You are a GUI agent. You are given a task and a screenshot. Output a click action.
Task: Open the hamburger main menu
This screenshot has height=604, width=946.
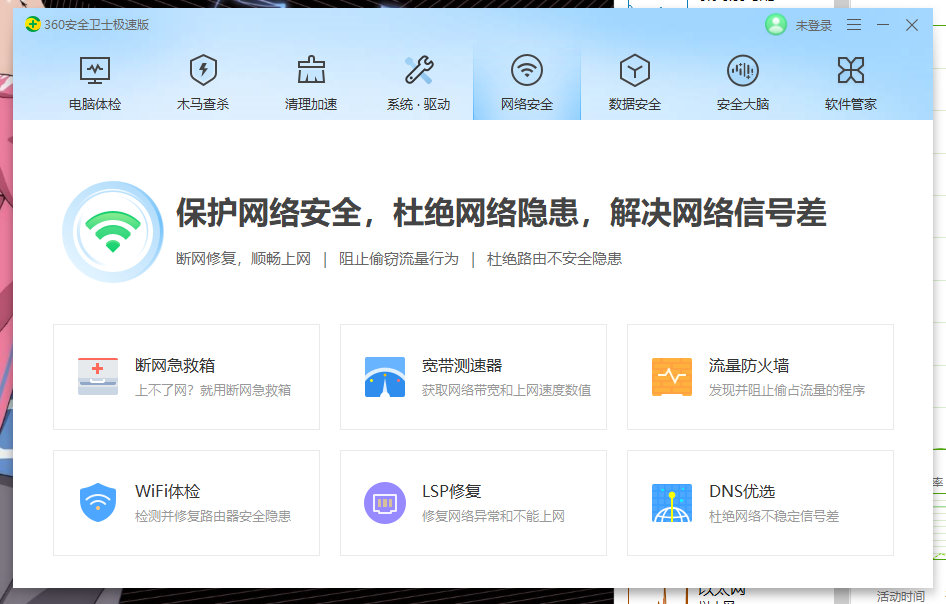[854, 25]
